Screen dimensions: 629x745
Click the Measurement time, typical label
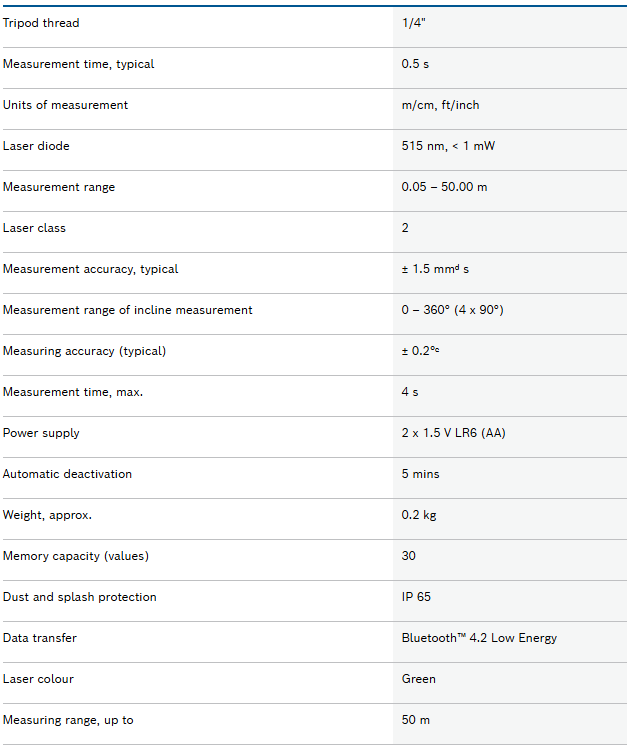pos(79,64)
